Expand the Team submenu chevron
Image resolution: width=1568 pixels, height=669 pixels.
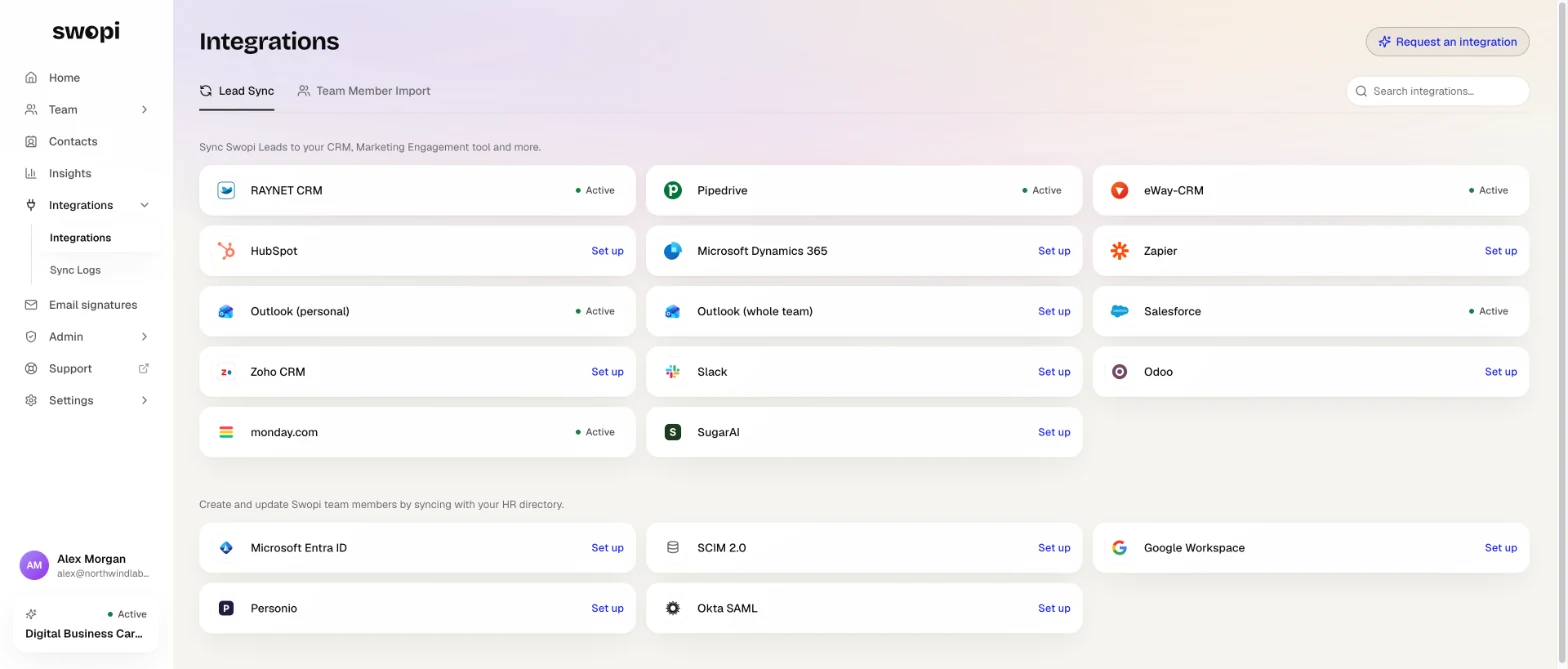click(x=144, y=110)
